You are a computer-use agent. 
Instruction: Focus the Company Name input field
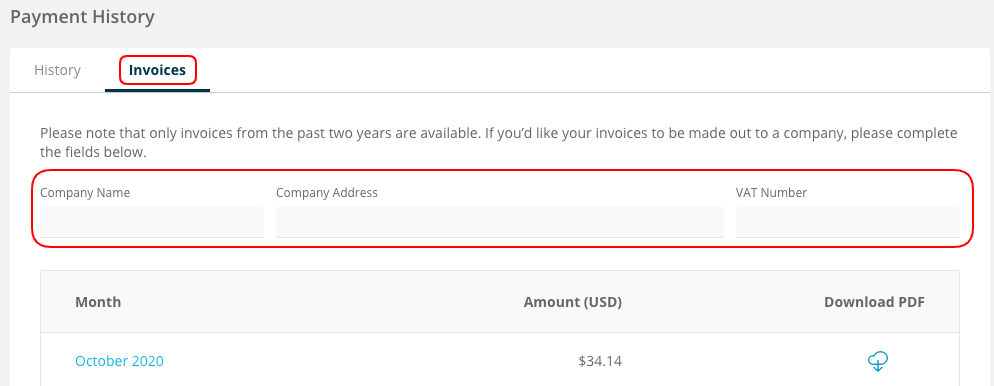coord(152,222)
